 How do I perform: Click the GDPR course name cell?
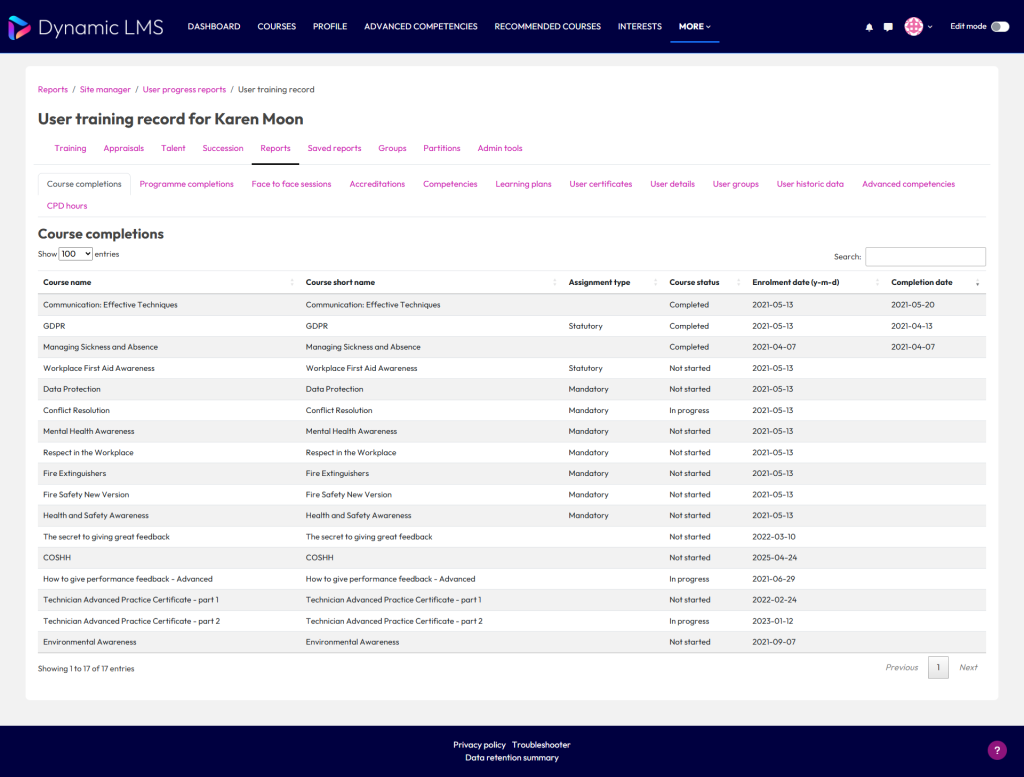coord(54,326)
